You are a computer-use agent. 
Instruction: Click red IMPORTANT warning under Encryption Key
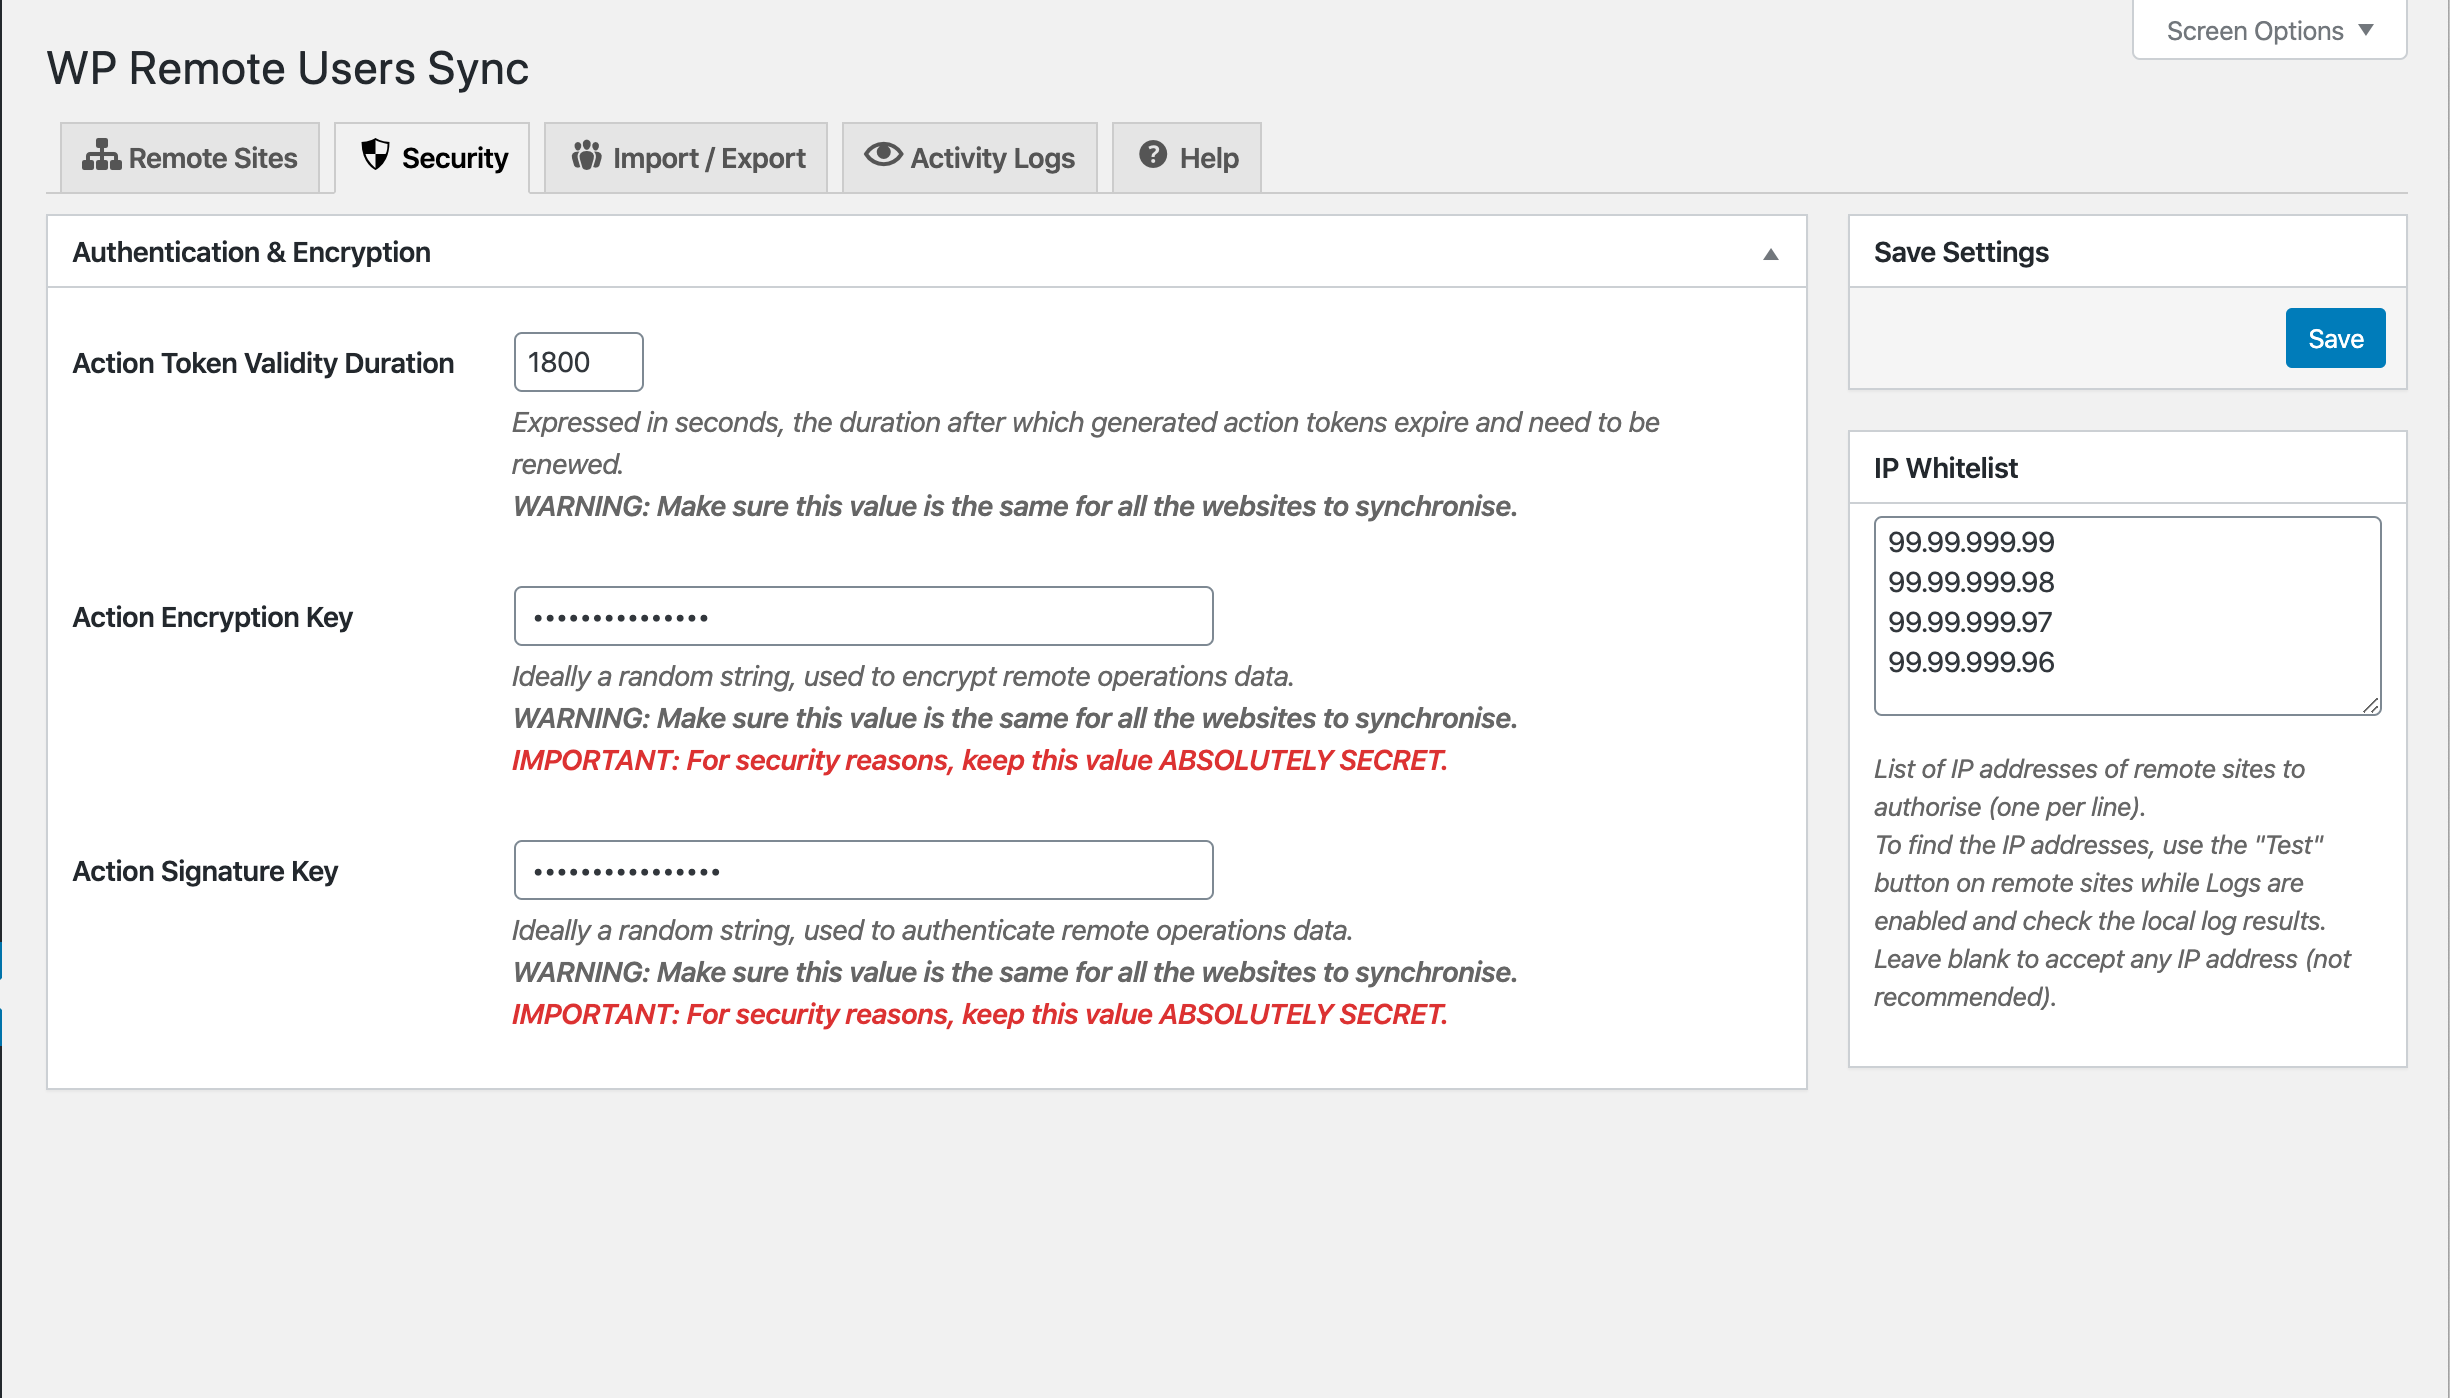(980, 760)
